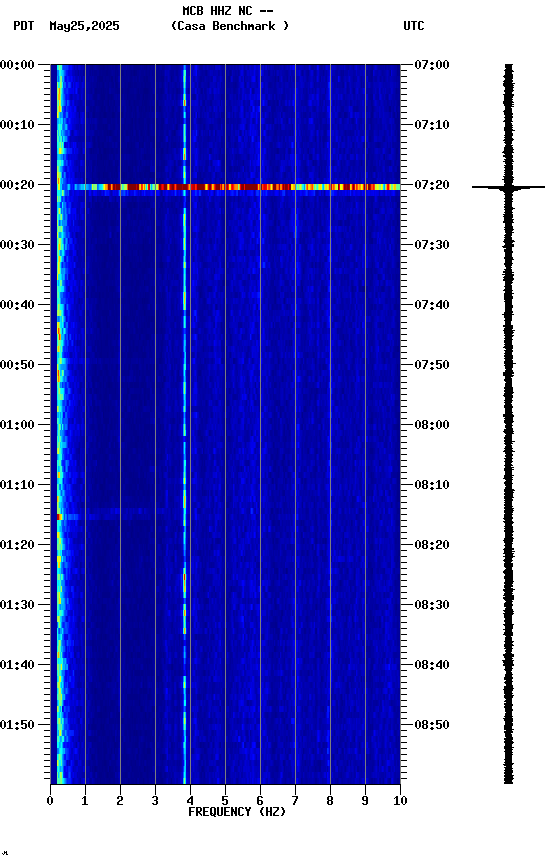
Task: Click the UTC time label 07:00
Action: (431, 65)
